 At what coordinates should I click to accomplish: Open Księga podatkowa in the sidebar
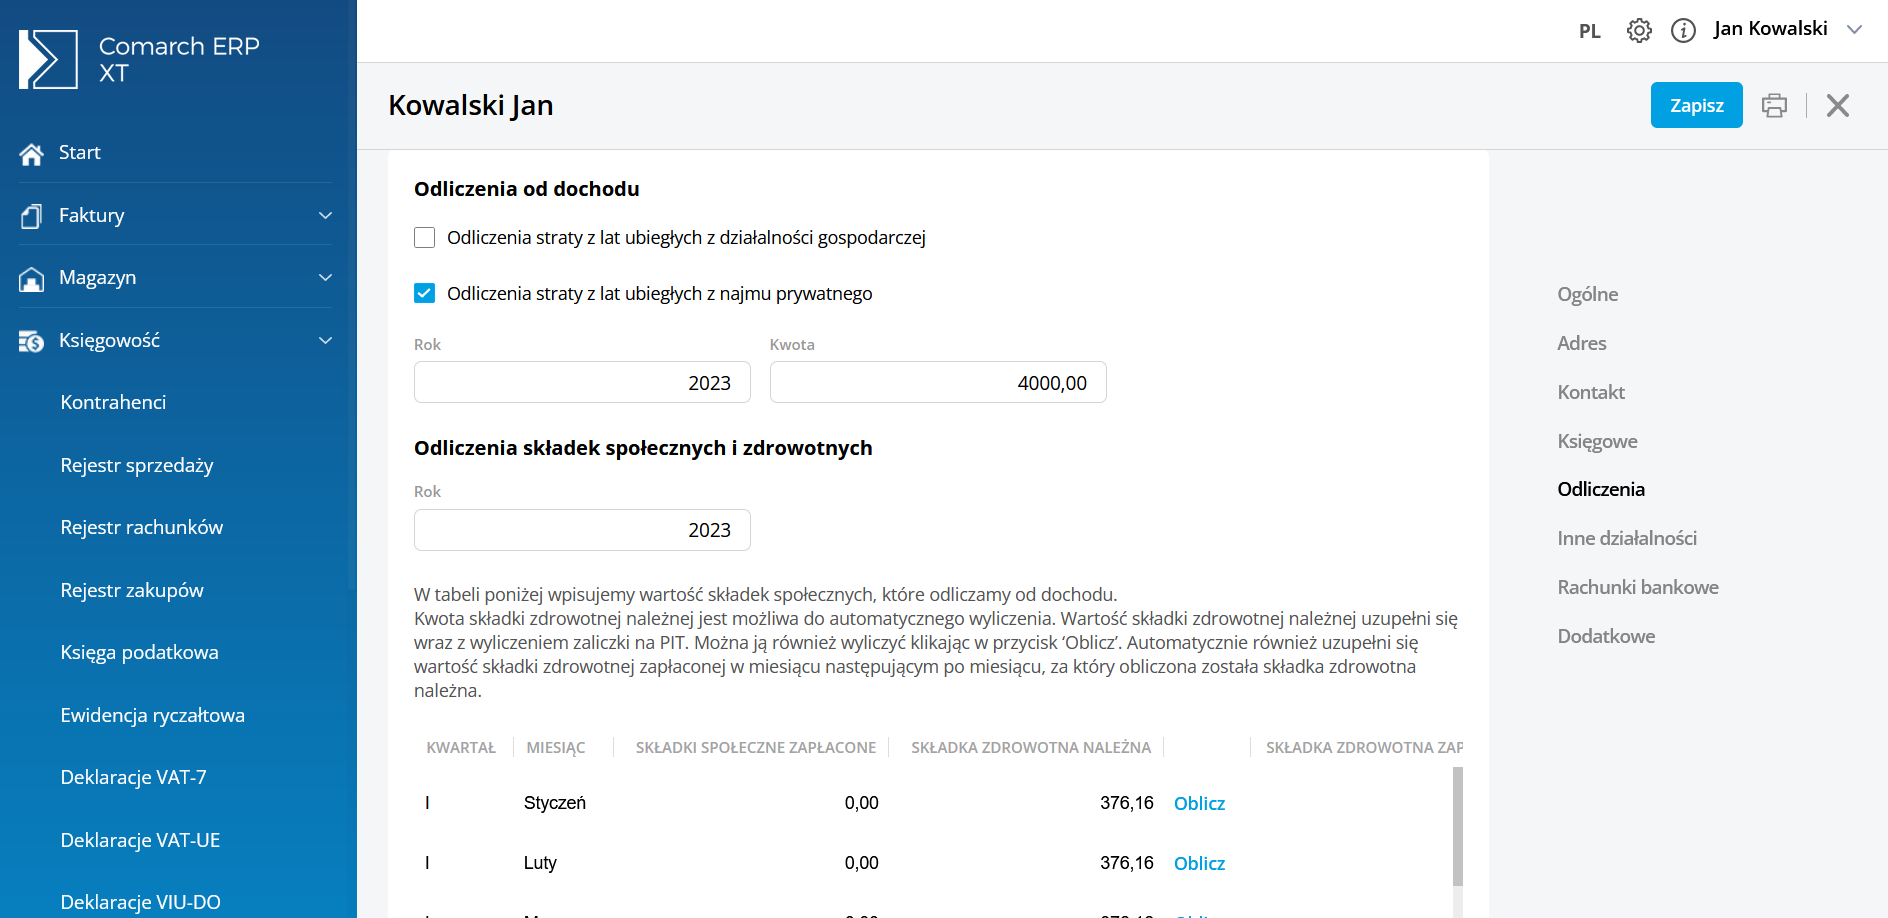point(139,652)
